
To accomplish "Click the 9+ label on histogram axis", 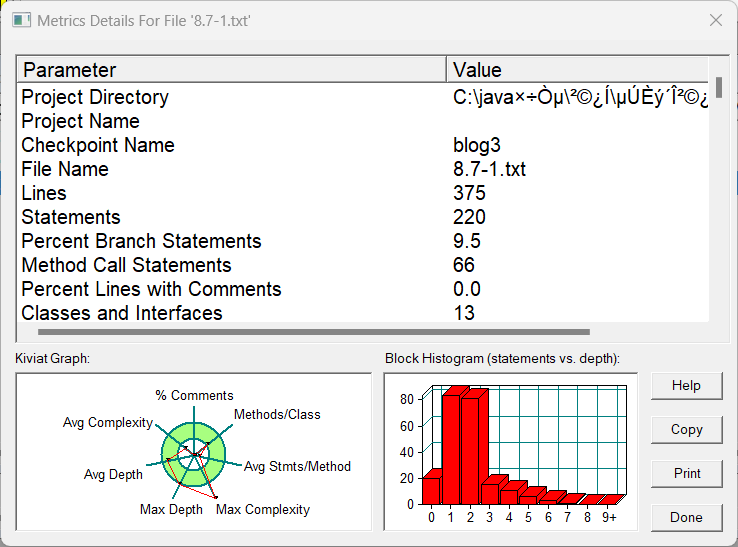I will [x=609, y=517].
